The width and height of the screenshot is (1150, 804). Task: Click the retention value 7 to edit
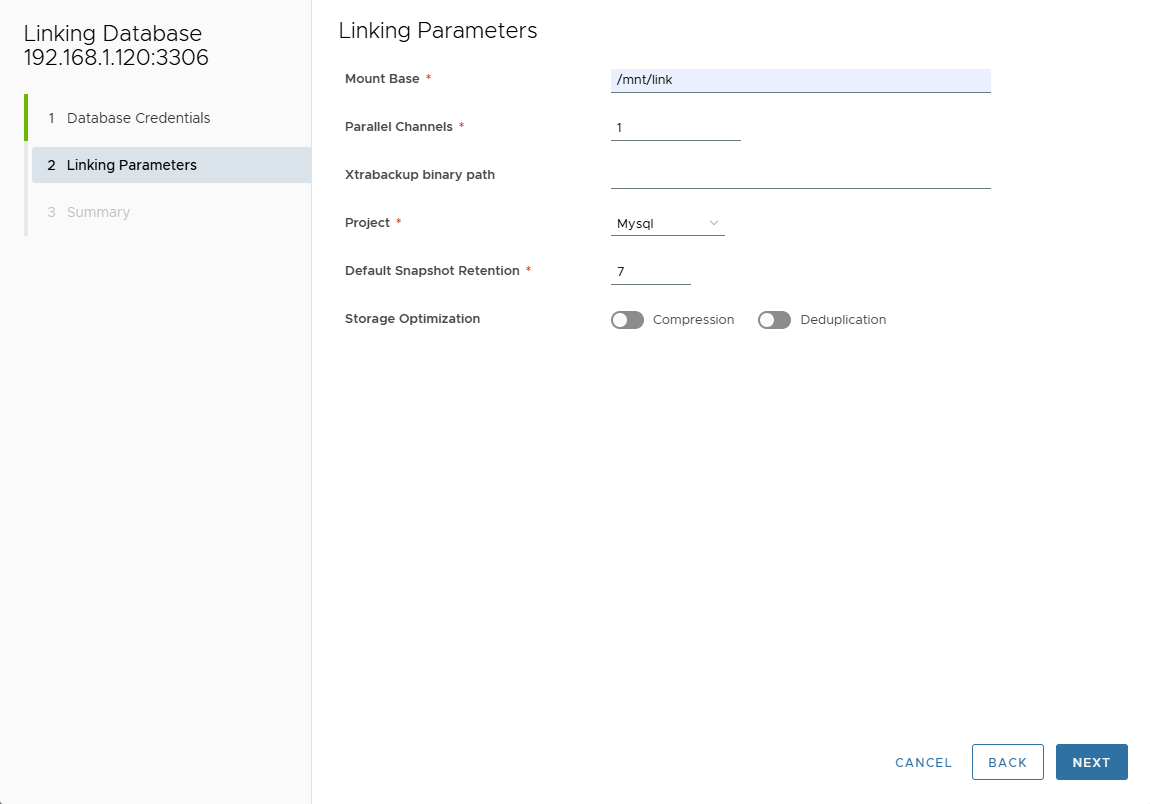point(621,270)
